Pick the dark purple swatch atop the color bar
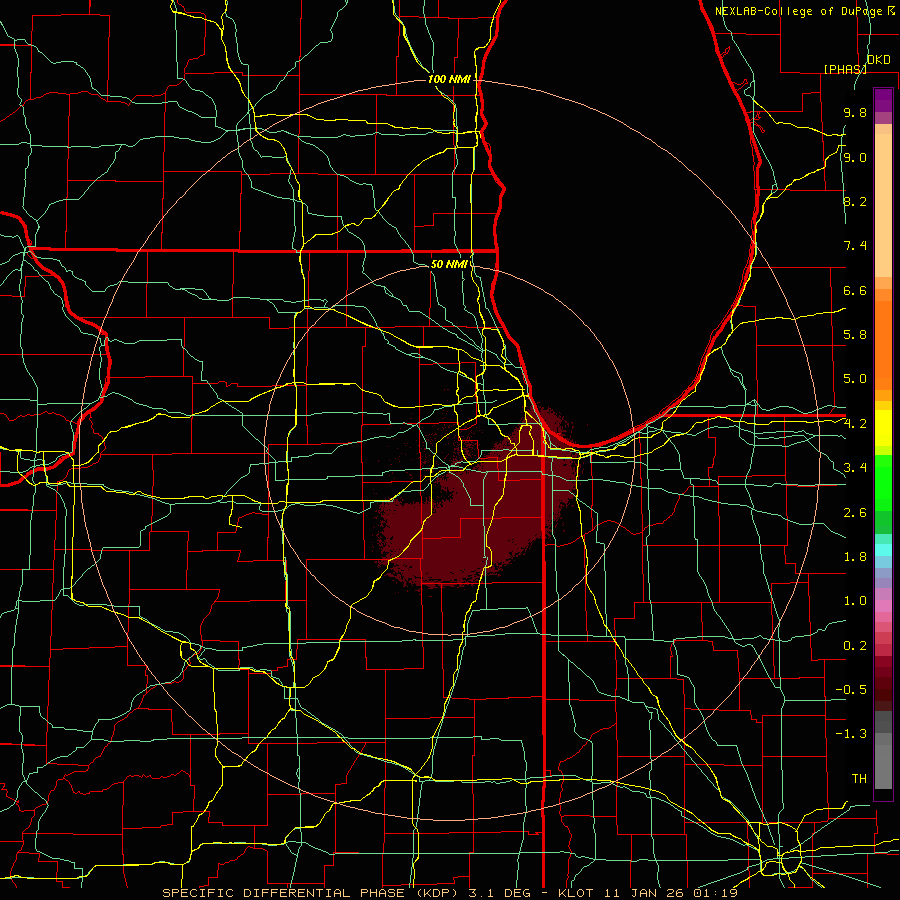The image size is (900, 900). [x=883, y=100]
